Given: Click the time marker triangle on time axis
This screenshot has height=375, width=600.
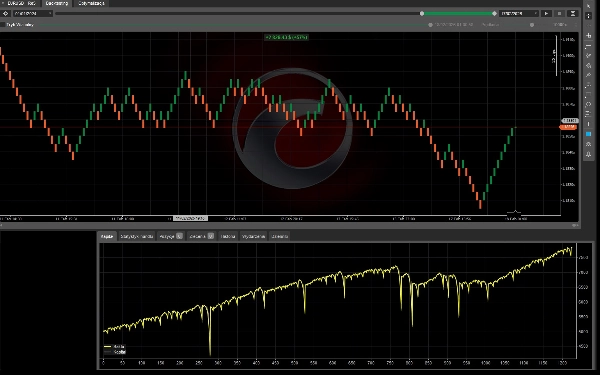Looking at the screenshot, I should point(515,212).
